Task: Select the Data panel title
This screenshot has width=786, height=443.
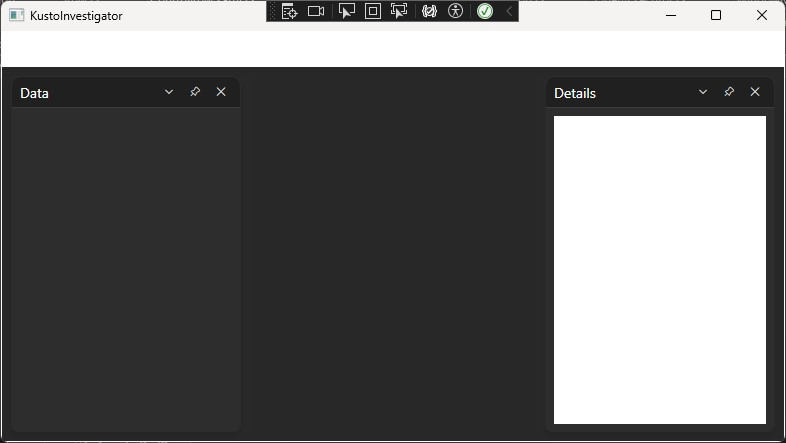Action: (35, 93)
